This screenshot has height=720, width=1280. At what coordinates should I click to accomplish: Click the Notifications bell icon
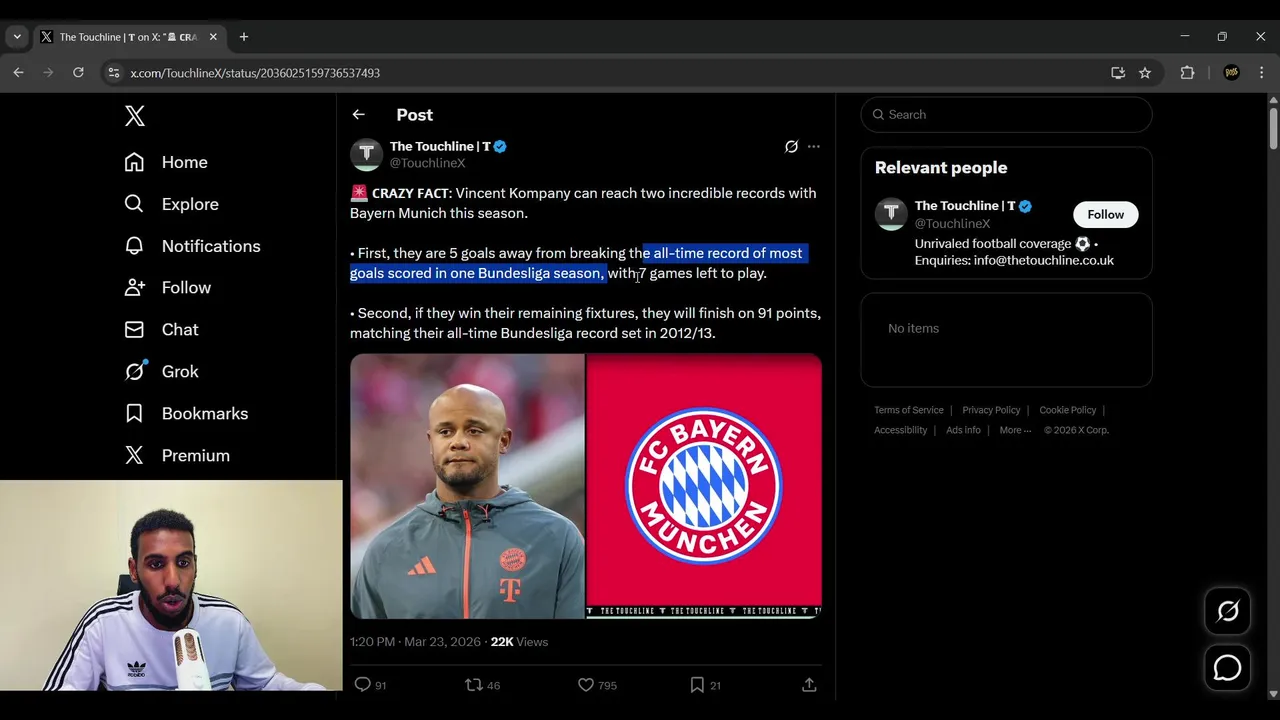tap(134, 246)
